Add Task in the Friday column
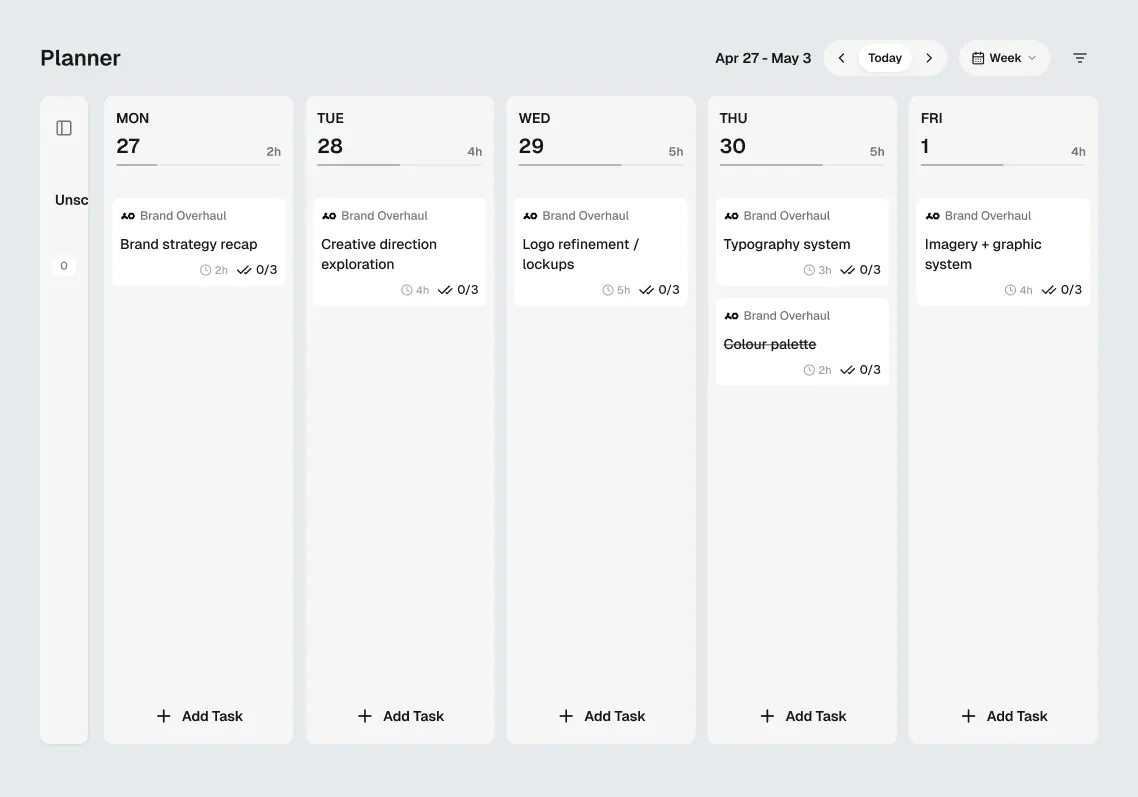The image size is (1138, 797). pos(1003,716)
